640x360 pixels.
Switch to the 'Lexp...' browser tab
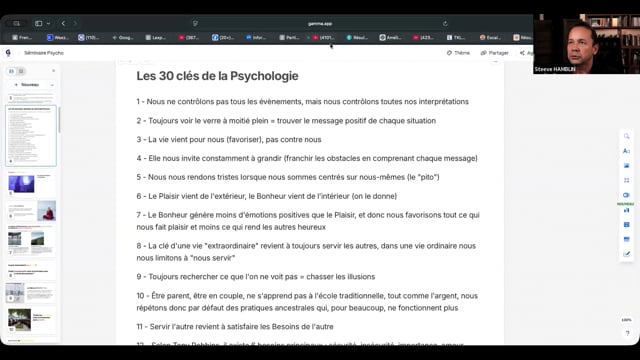[156, 38]
